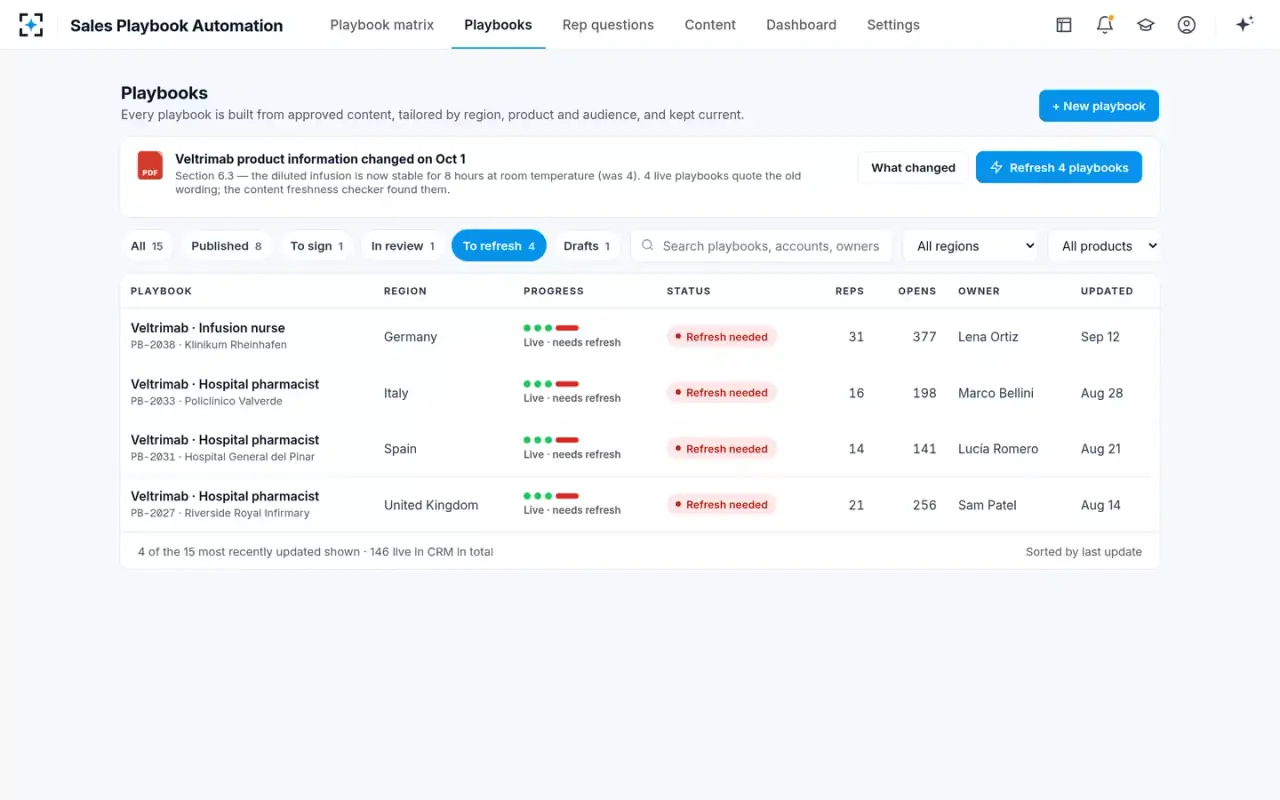
Task: Open Veltrimab · Infusion nurse playbook
Action: 208,328
